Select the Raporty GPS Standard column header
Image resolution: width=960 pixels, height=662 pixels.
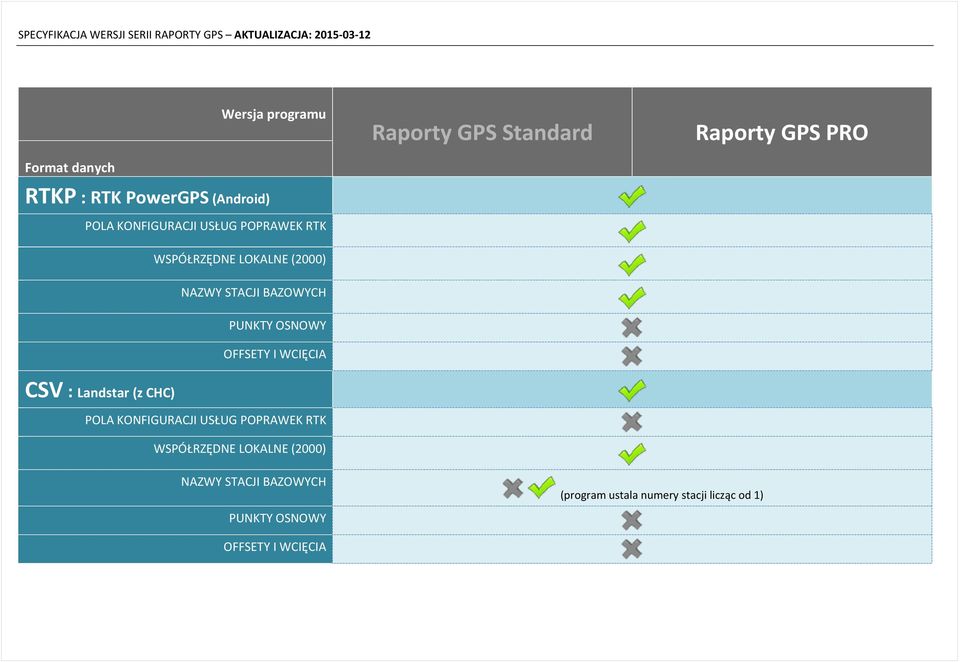[x=482, y=132]
